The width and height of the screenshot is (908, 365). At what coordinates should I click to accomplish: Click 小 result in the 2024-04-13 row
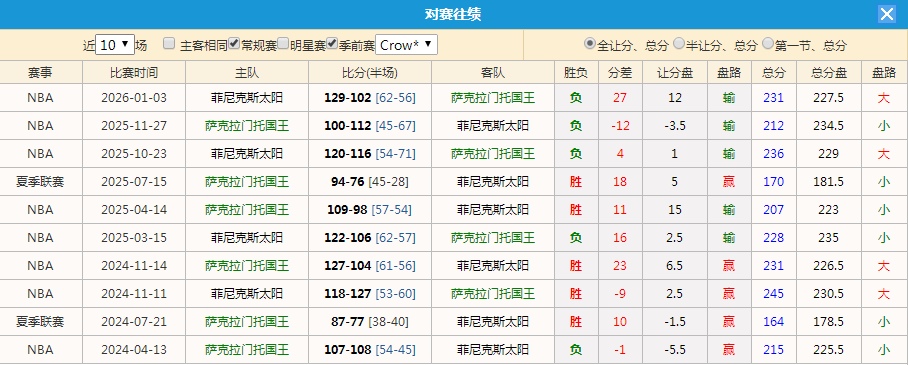click(x=884, y=349)
